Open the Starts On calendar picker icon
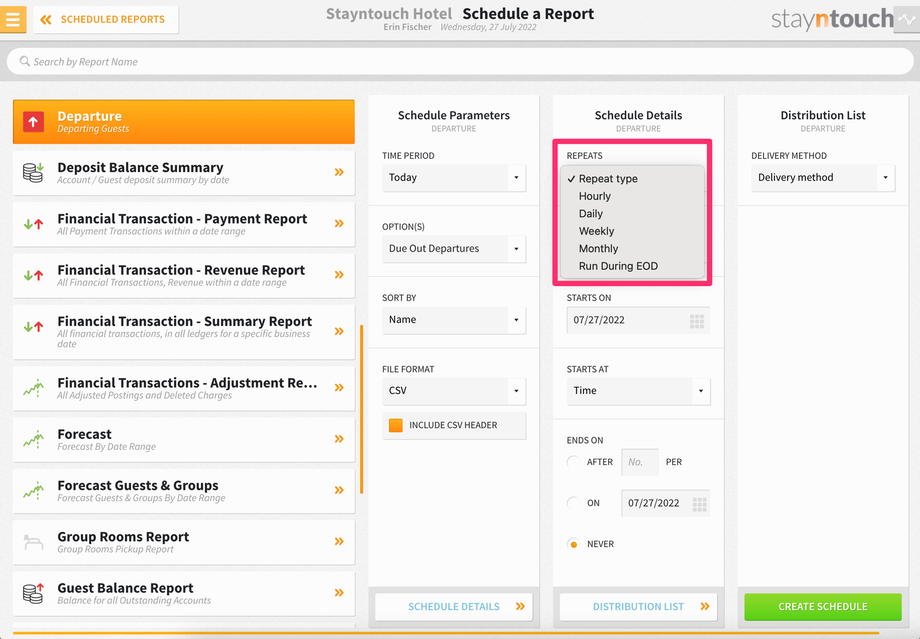Screen dimensions: 920x639 (x=696, y=321)
